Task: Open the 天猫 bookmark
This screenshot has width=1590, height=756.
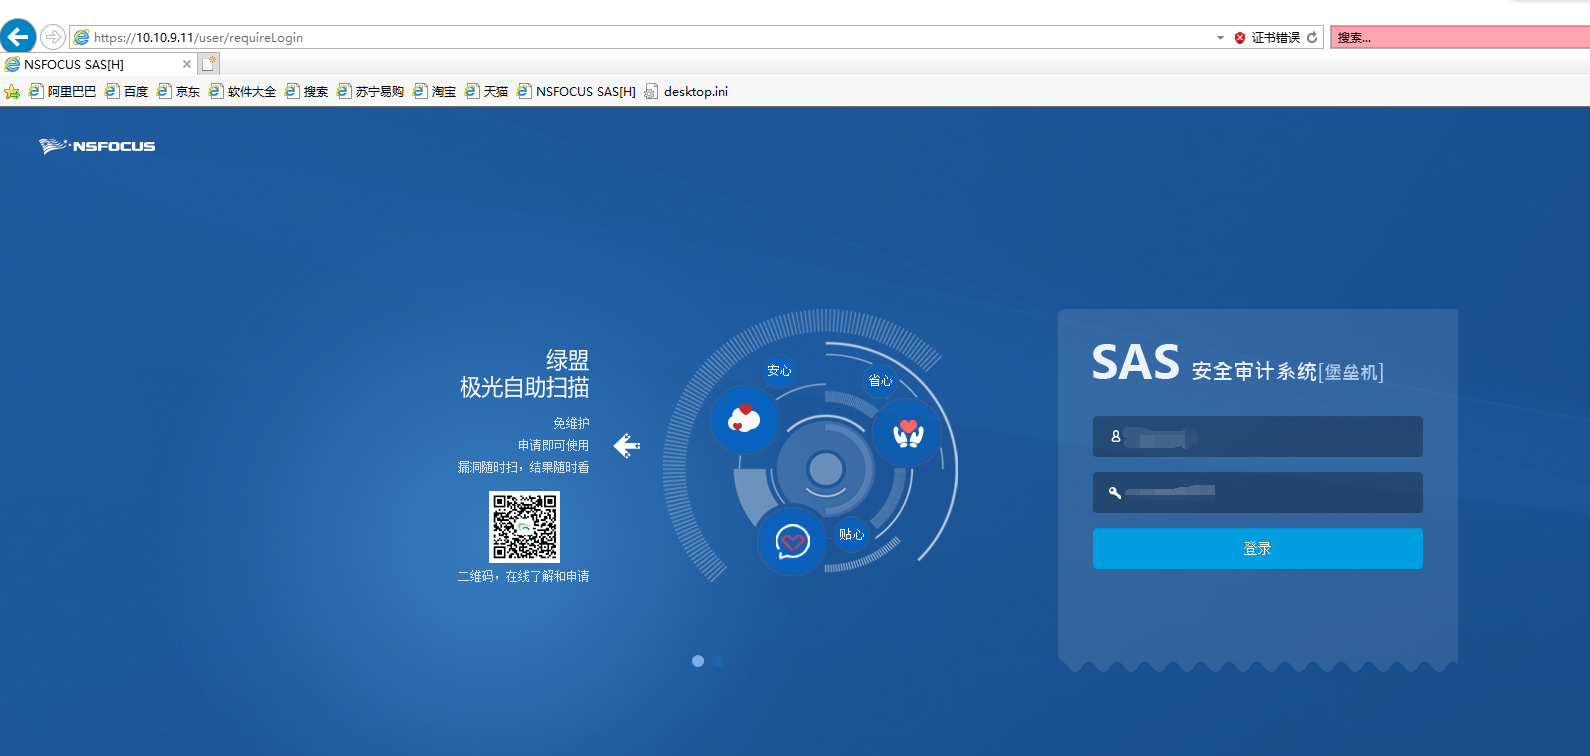Action: (487, 91)
